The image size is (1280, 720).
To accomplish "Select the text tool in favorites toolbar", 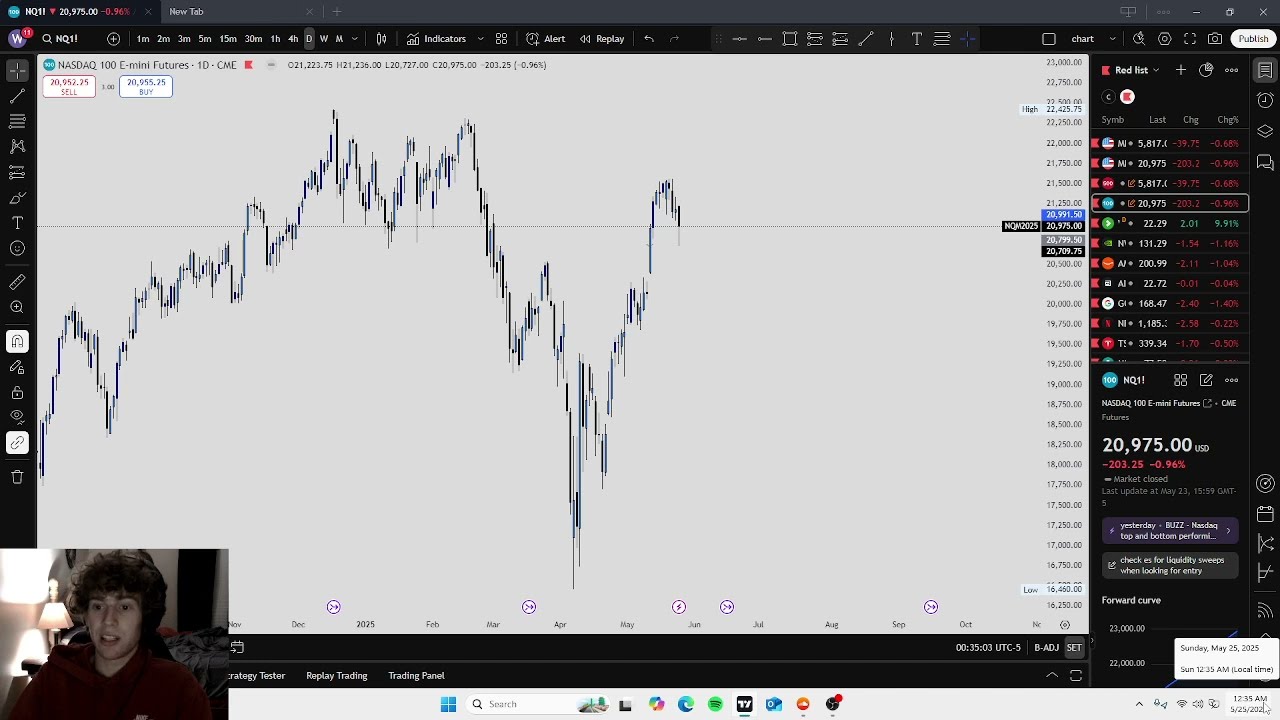I will (x=916, y=39).
